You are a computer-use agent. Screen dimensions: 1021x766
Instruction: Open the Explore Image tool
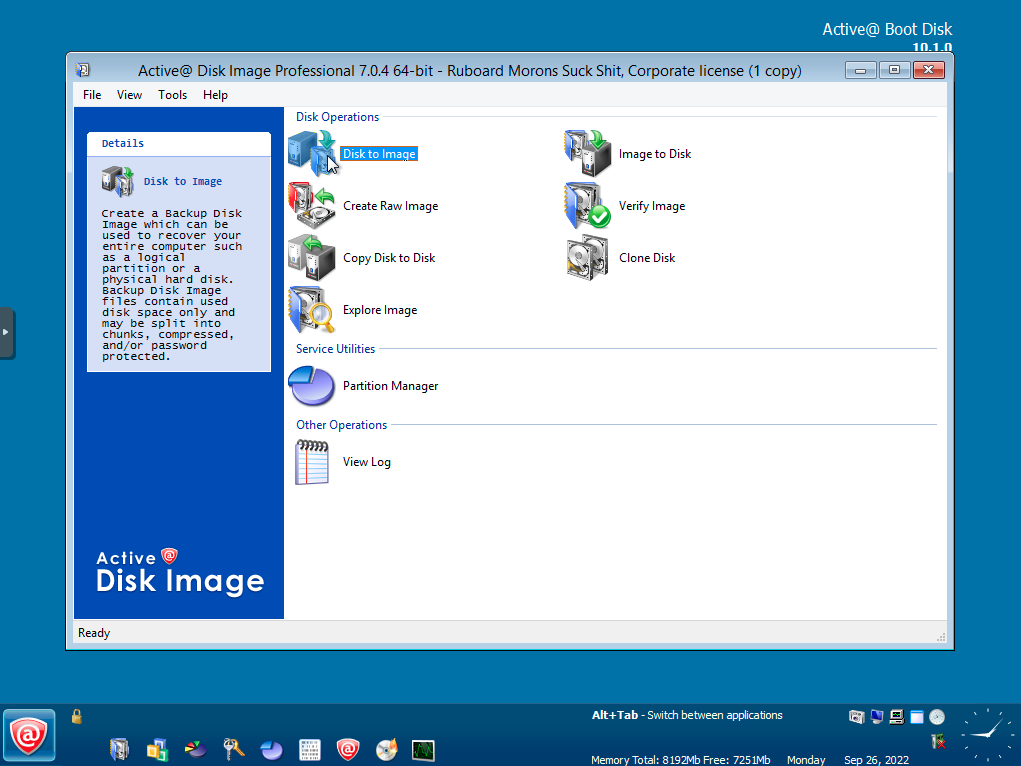tap(380, 309)
